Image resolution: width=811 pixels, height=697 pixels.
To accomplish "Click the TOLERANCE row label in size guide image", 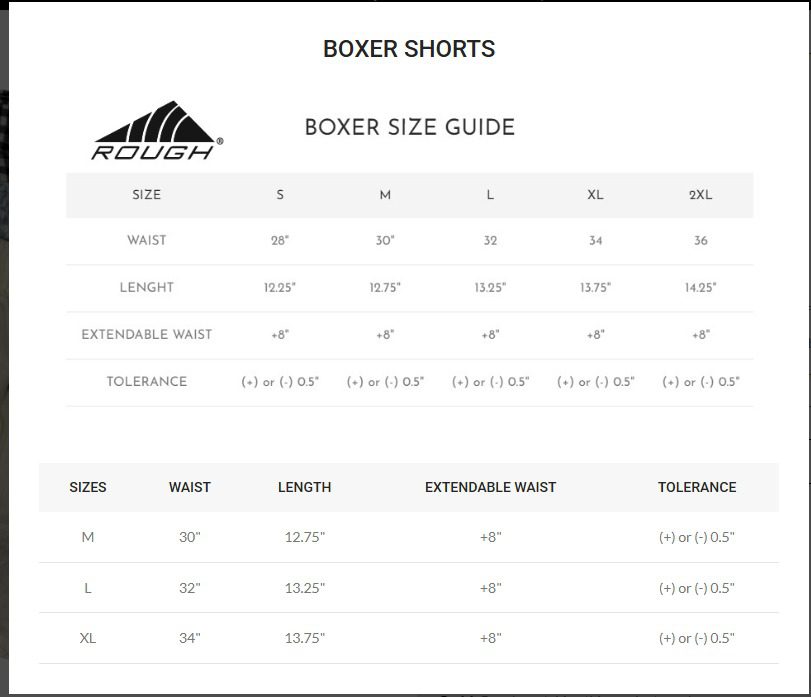I will pyautogui.click(x=147, y=381).
